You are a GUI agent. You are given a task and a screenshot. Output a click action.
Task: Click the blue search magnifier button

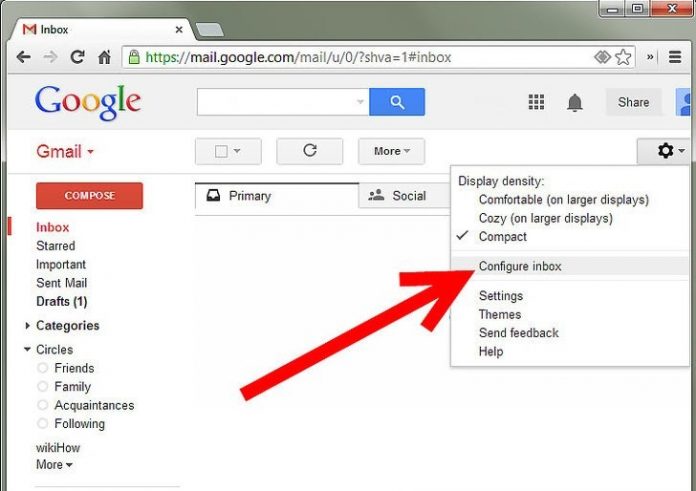397,102
